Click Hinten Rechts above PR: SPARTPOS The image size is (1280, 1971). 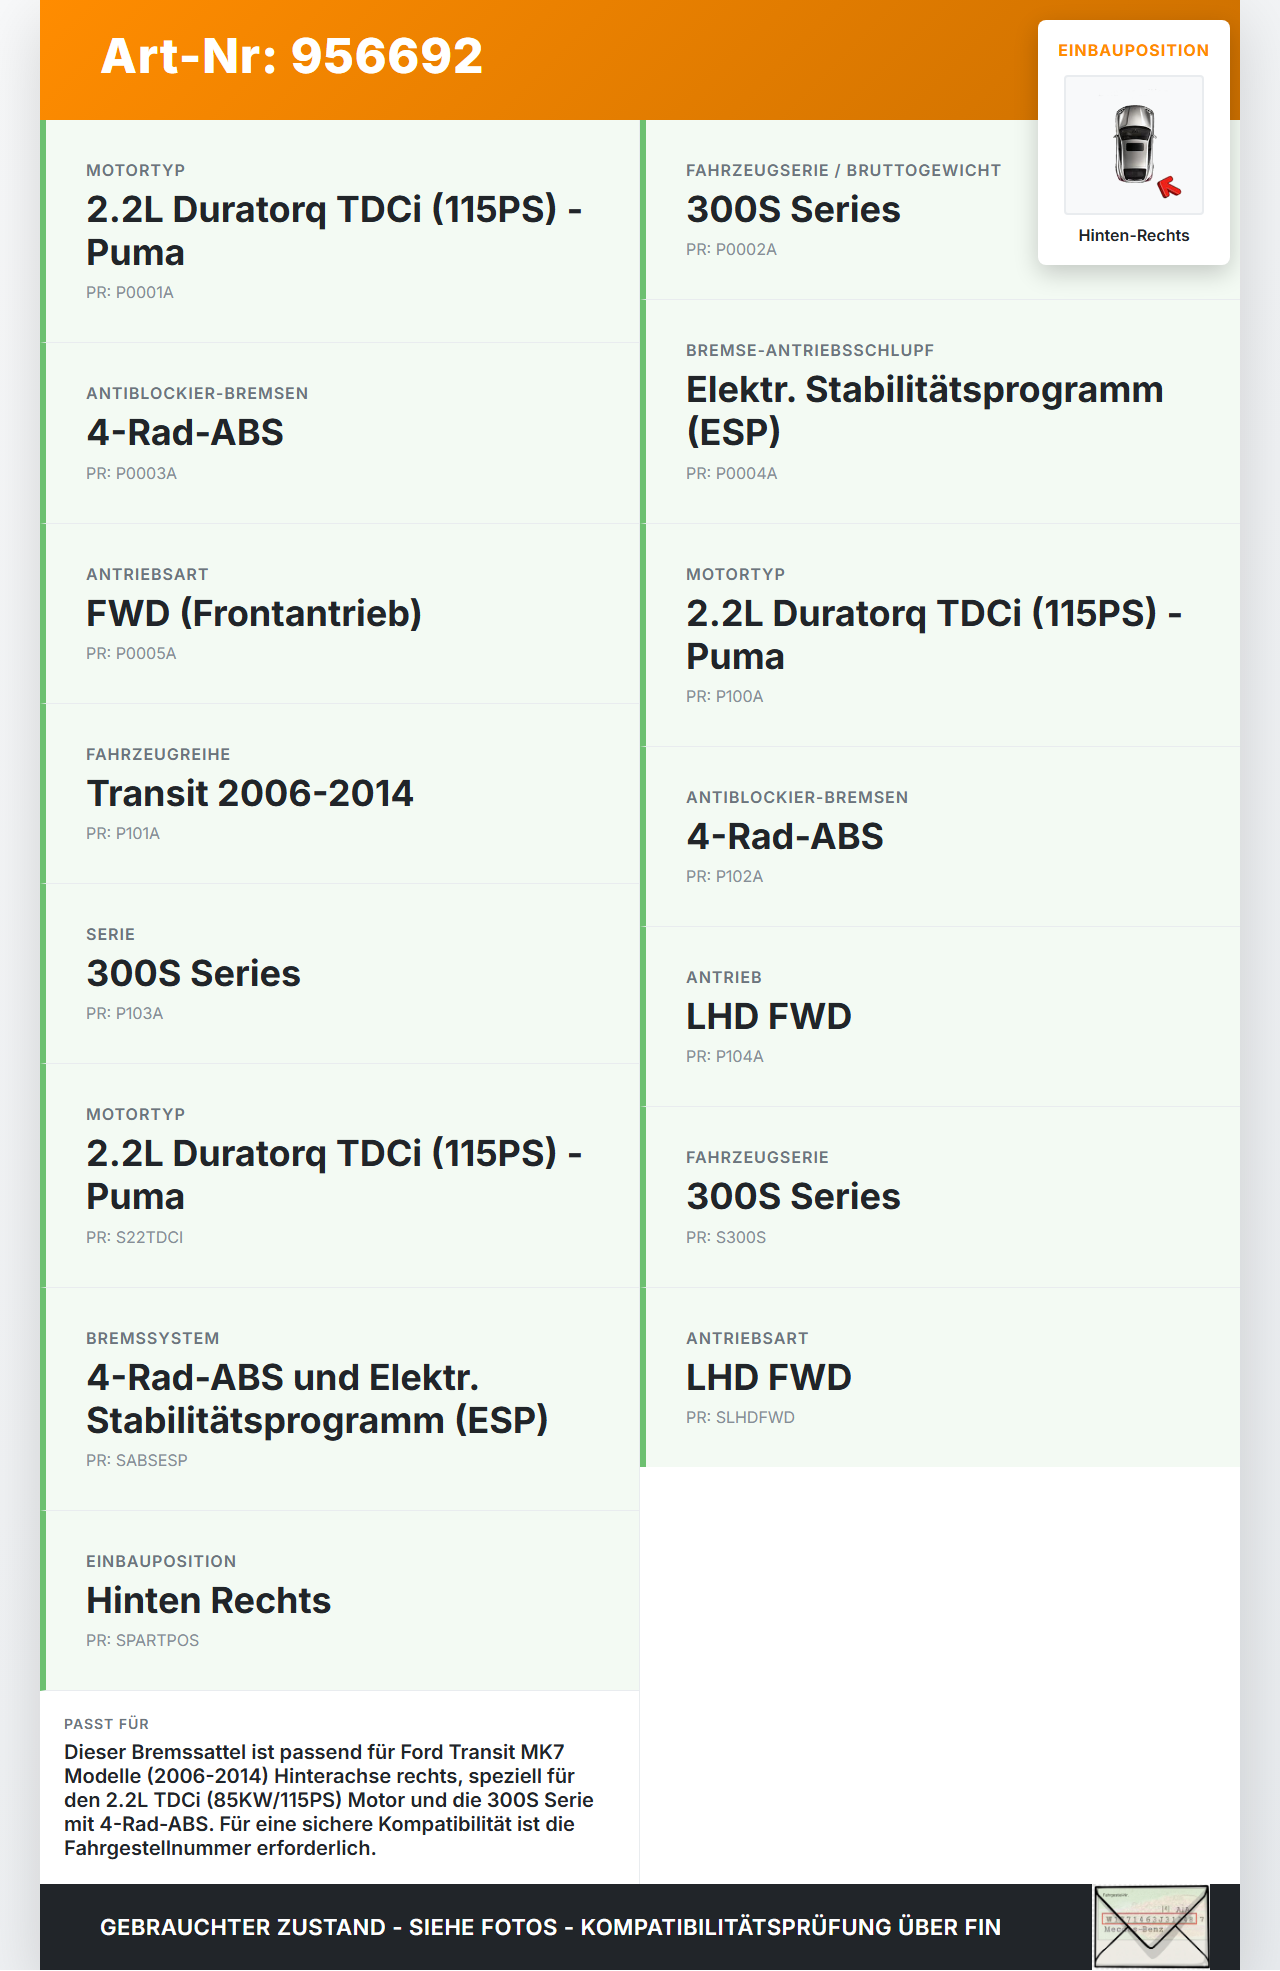(x=208, y=1600)
